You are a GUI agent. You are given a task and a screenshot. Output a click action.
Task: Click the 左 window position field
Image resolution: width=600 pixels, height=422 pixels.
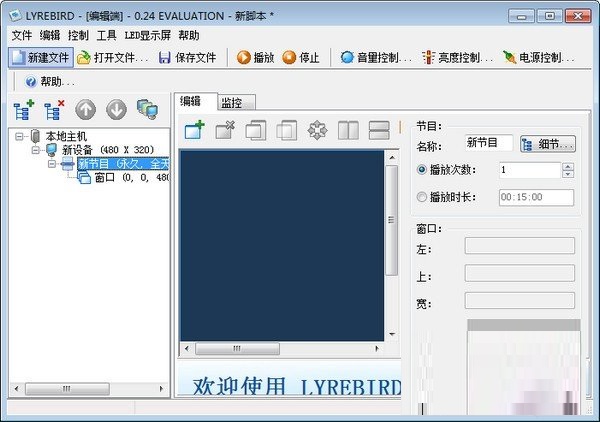click(520, 246)
